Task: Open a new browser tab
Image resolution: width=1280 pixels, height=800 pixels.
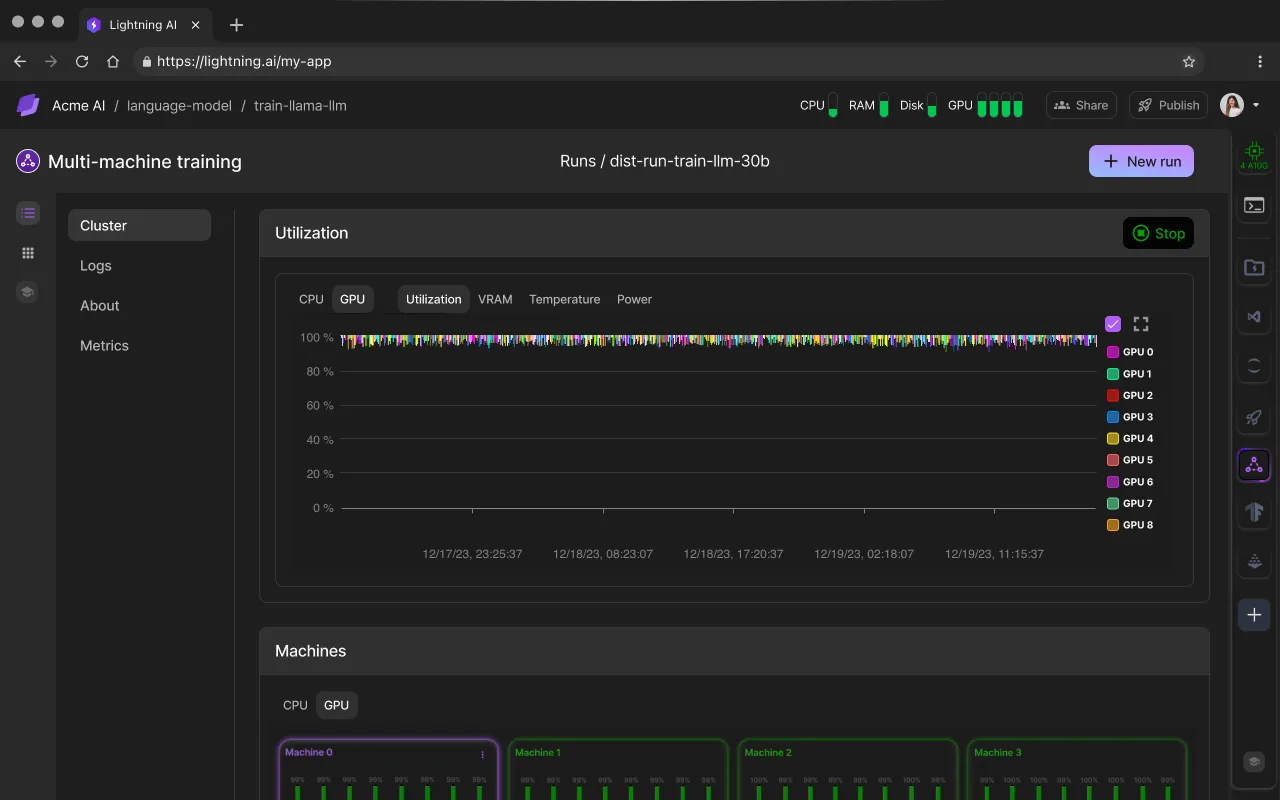Action: (x=236, y=25)
